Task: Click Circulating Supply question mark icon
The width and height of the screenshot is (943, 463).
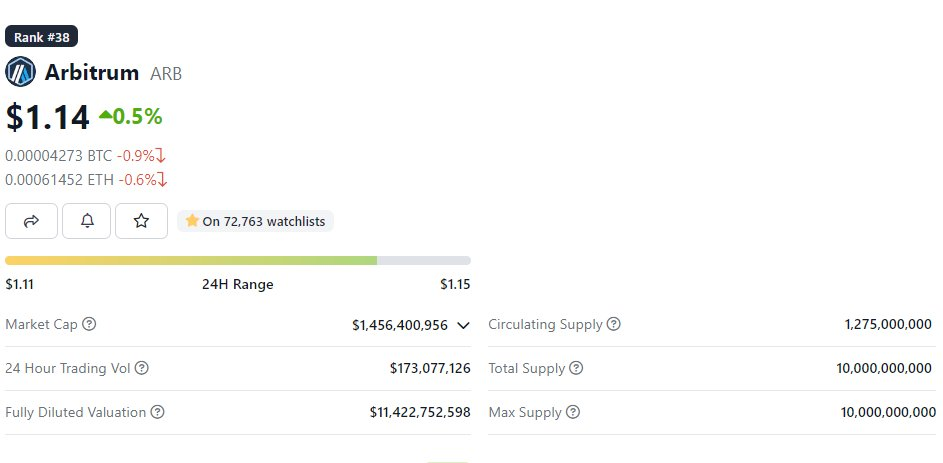Action: (x=613, y=324)
